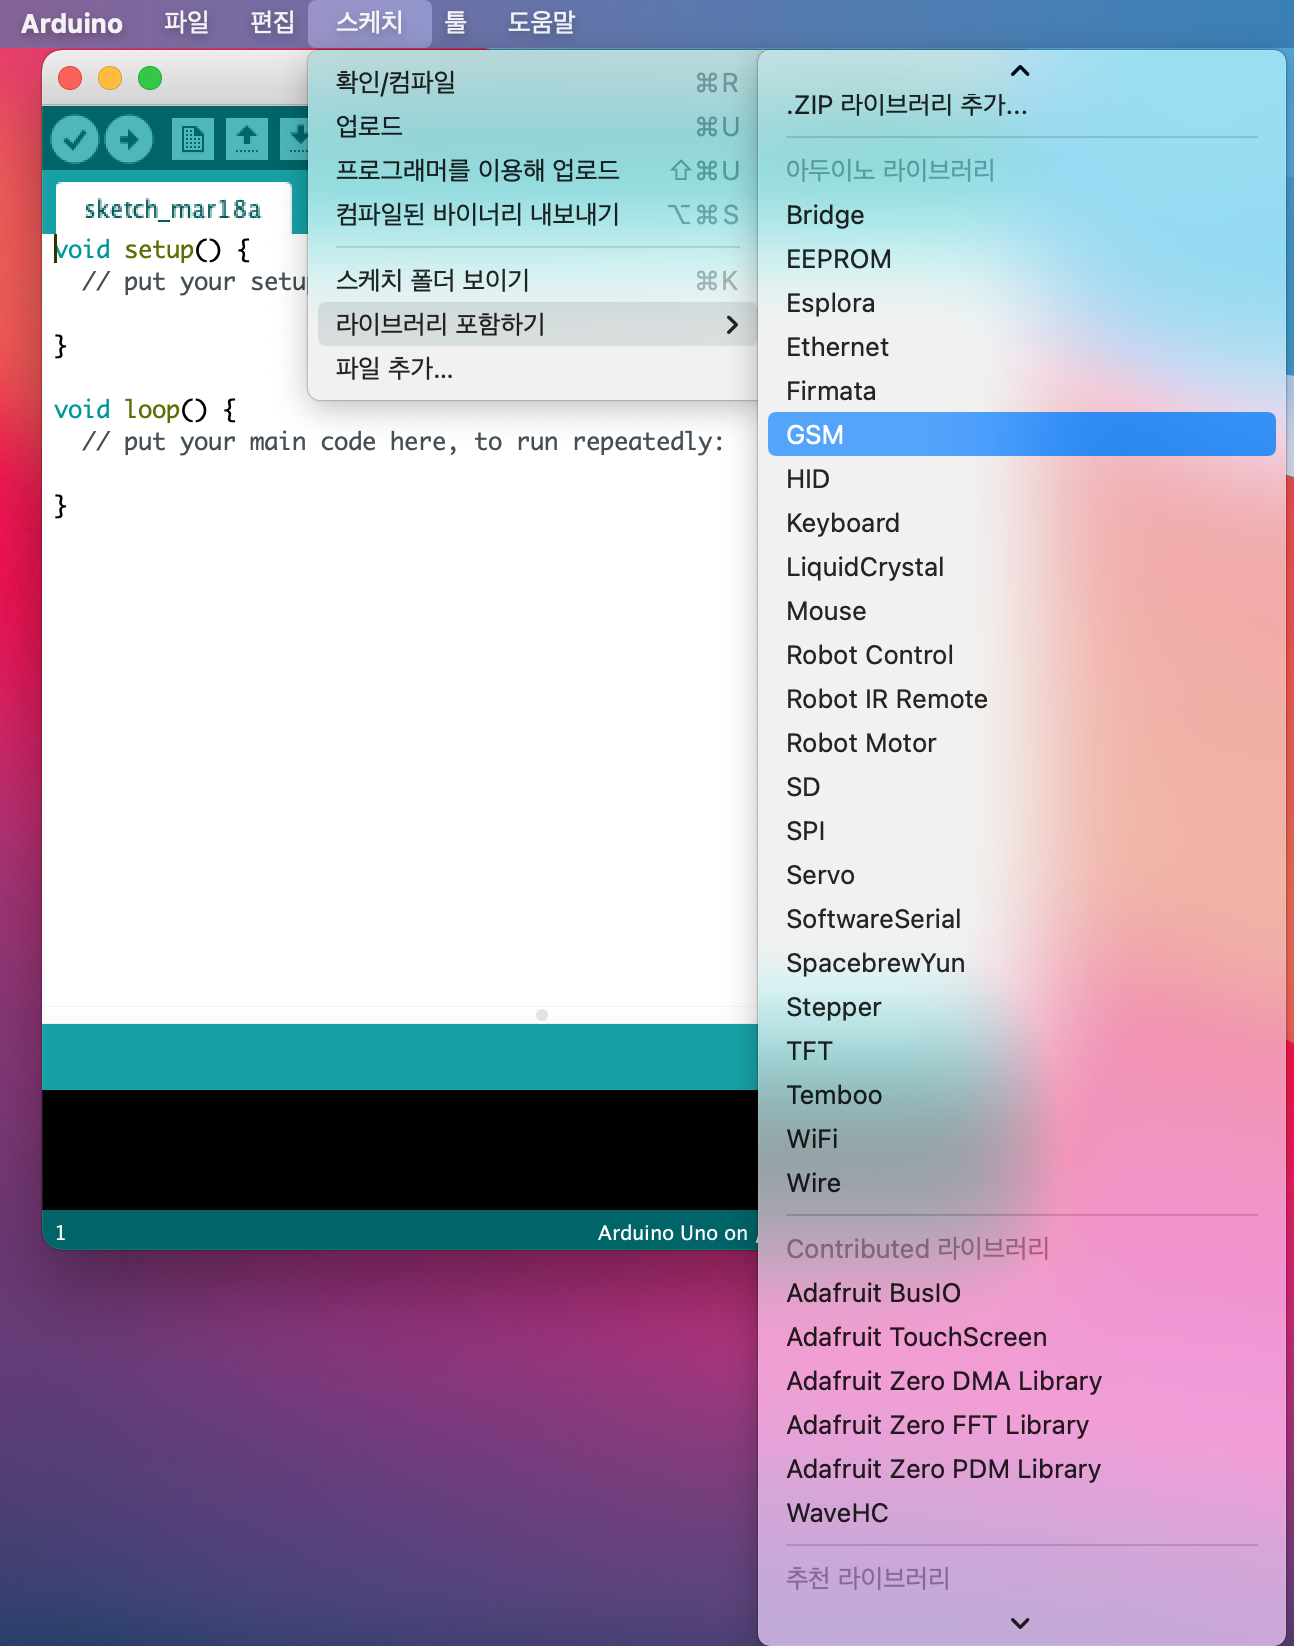This screenshot has width=1294, height=1646.
Task: Click the yellow minimize window button
Action: [110, 78]
